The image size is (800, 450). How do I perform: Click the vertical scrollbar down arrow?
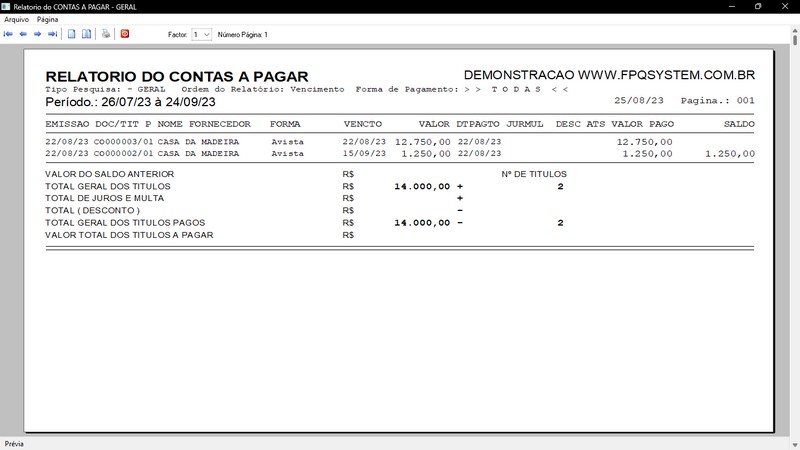(795, 445)
